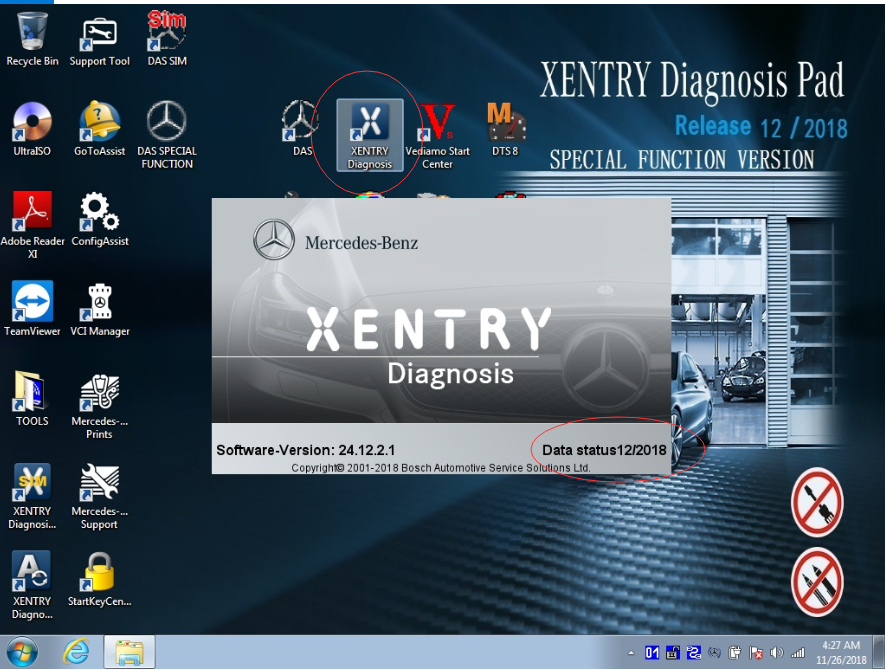Open the Recycle Bin desktop icon
Screen dimensions: 887x670
point(32,40)
